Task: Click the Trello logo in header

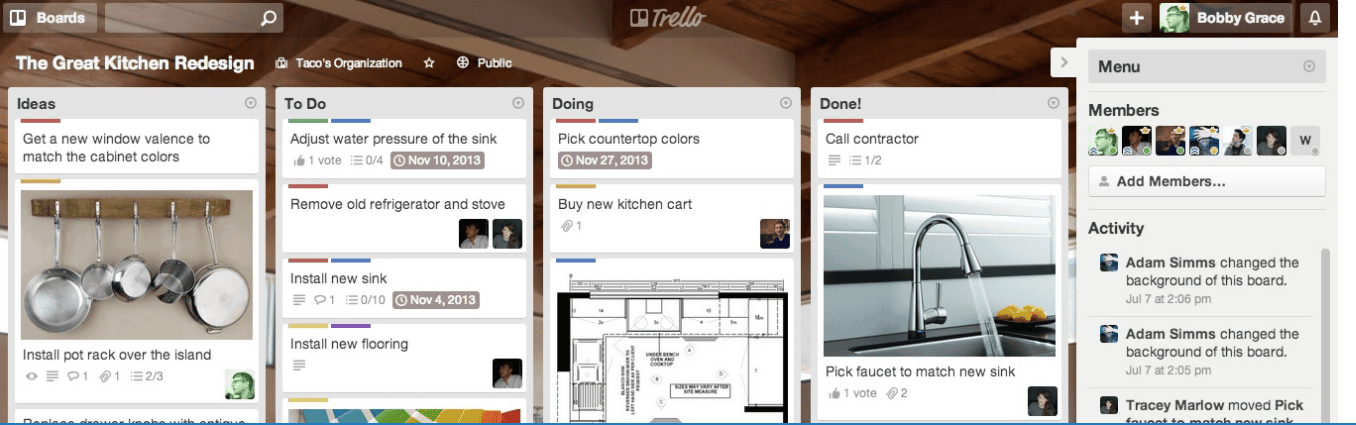Action: tap(667, 18)
